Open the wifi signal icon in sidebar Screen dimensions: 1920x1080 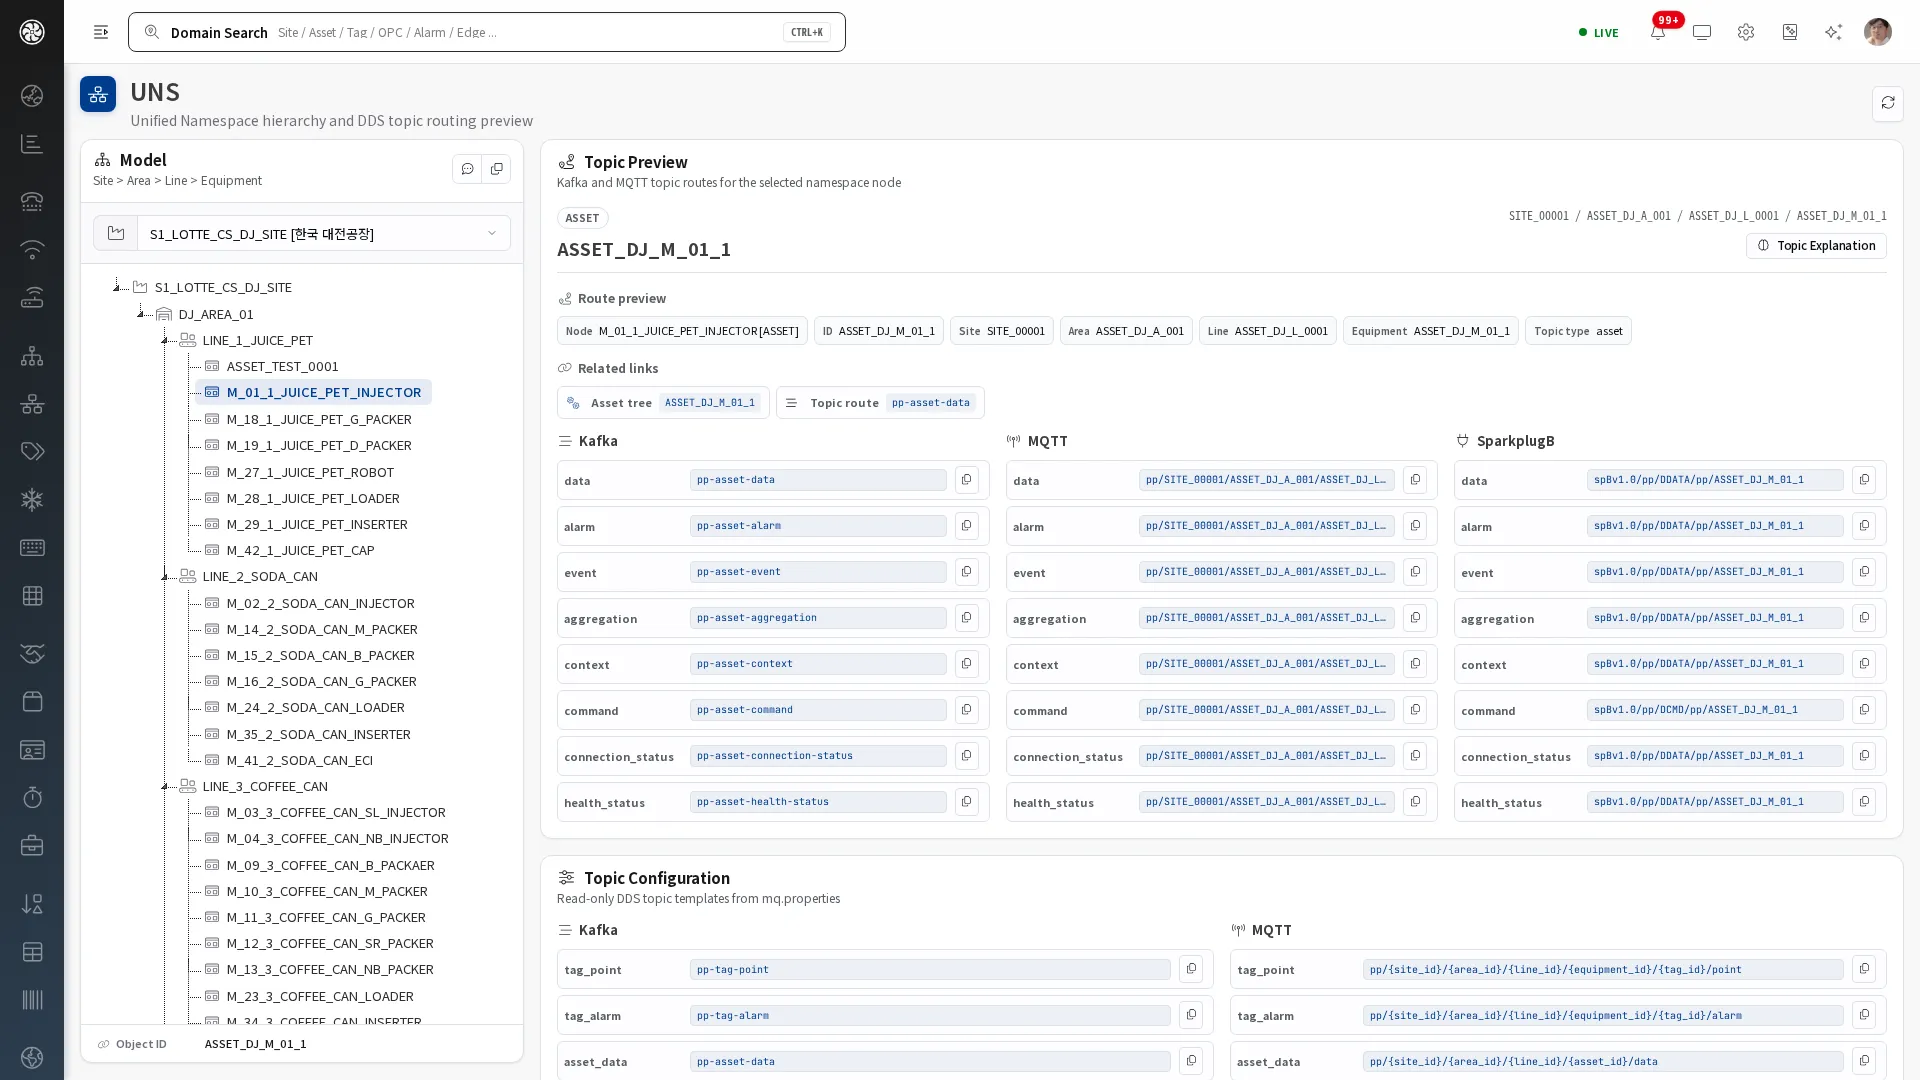[32, 249]
